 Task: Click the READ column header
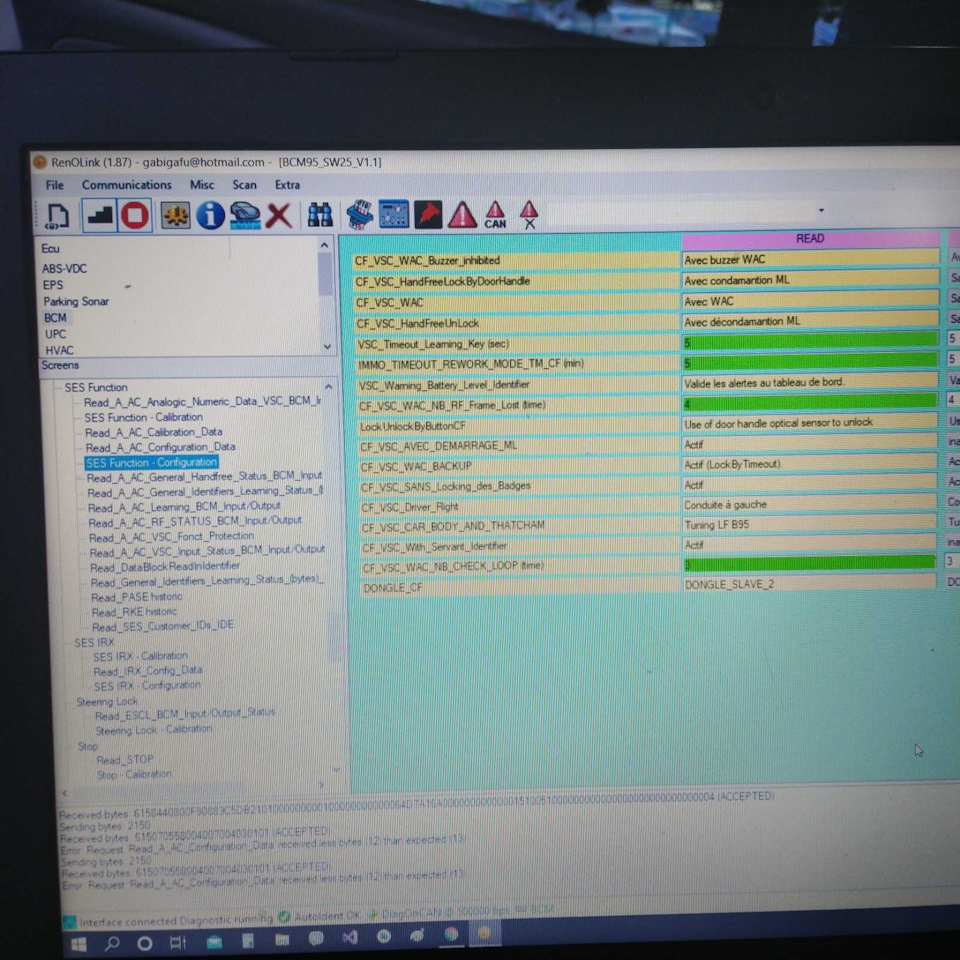click(810, 239)
